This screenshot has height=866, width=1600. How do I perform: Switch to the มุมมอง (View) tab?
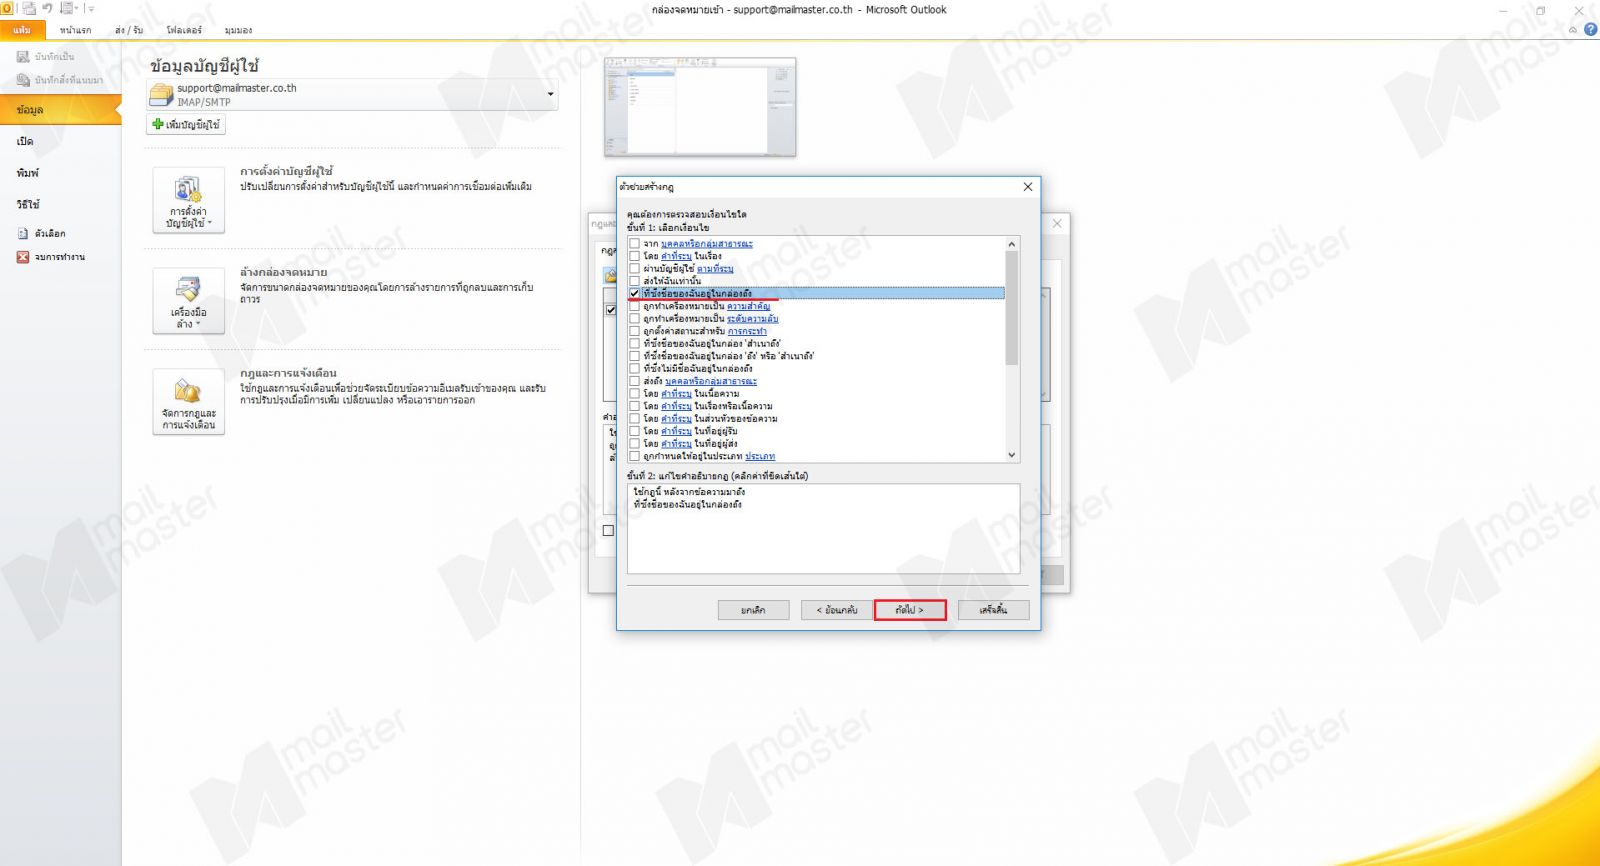click(238, 30)
